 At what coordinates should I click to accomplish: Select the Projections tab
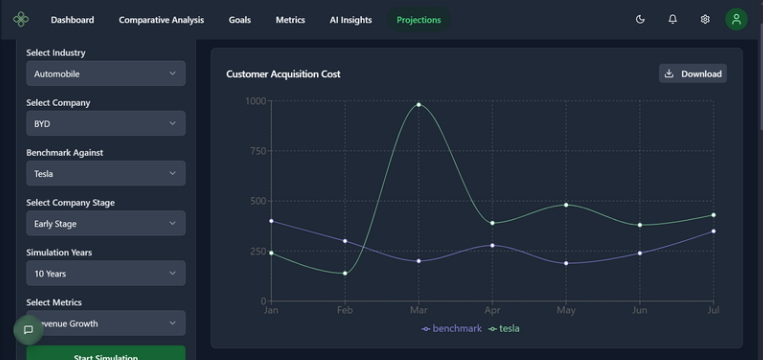coord(419,20)
